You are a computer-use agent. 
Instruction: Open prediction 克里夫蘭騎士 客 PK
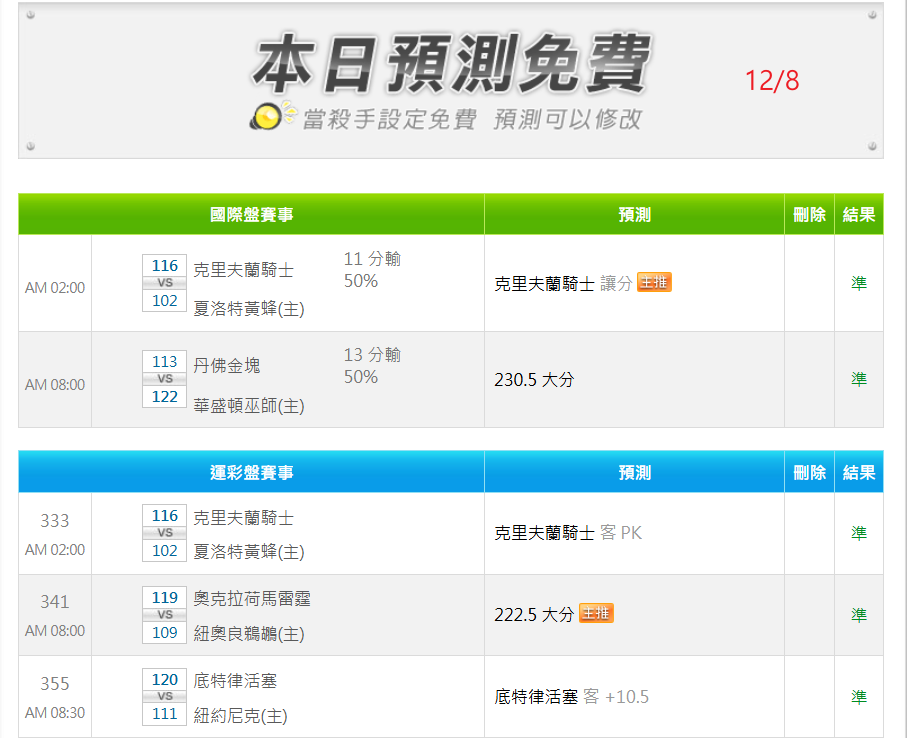(568, 533)
